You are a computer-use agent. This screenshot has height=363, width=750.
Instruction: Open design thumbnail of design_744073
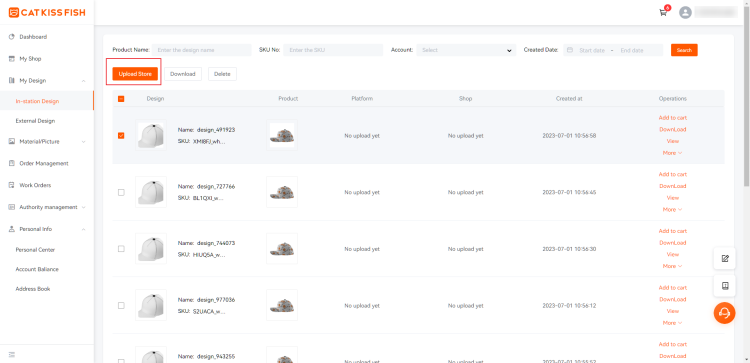coord(151,249)
